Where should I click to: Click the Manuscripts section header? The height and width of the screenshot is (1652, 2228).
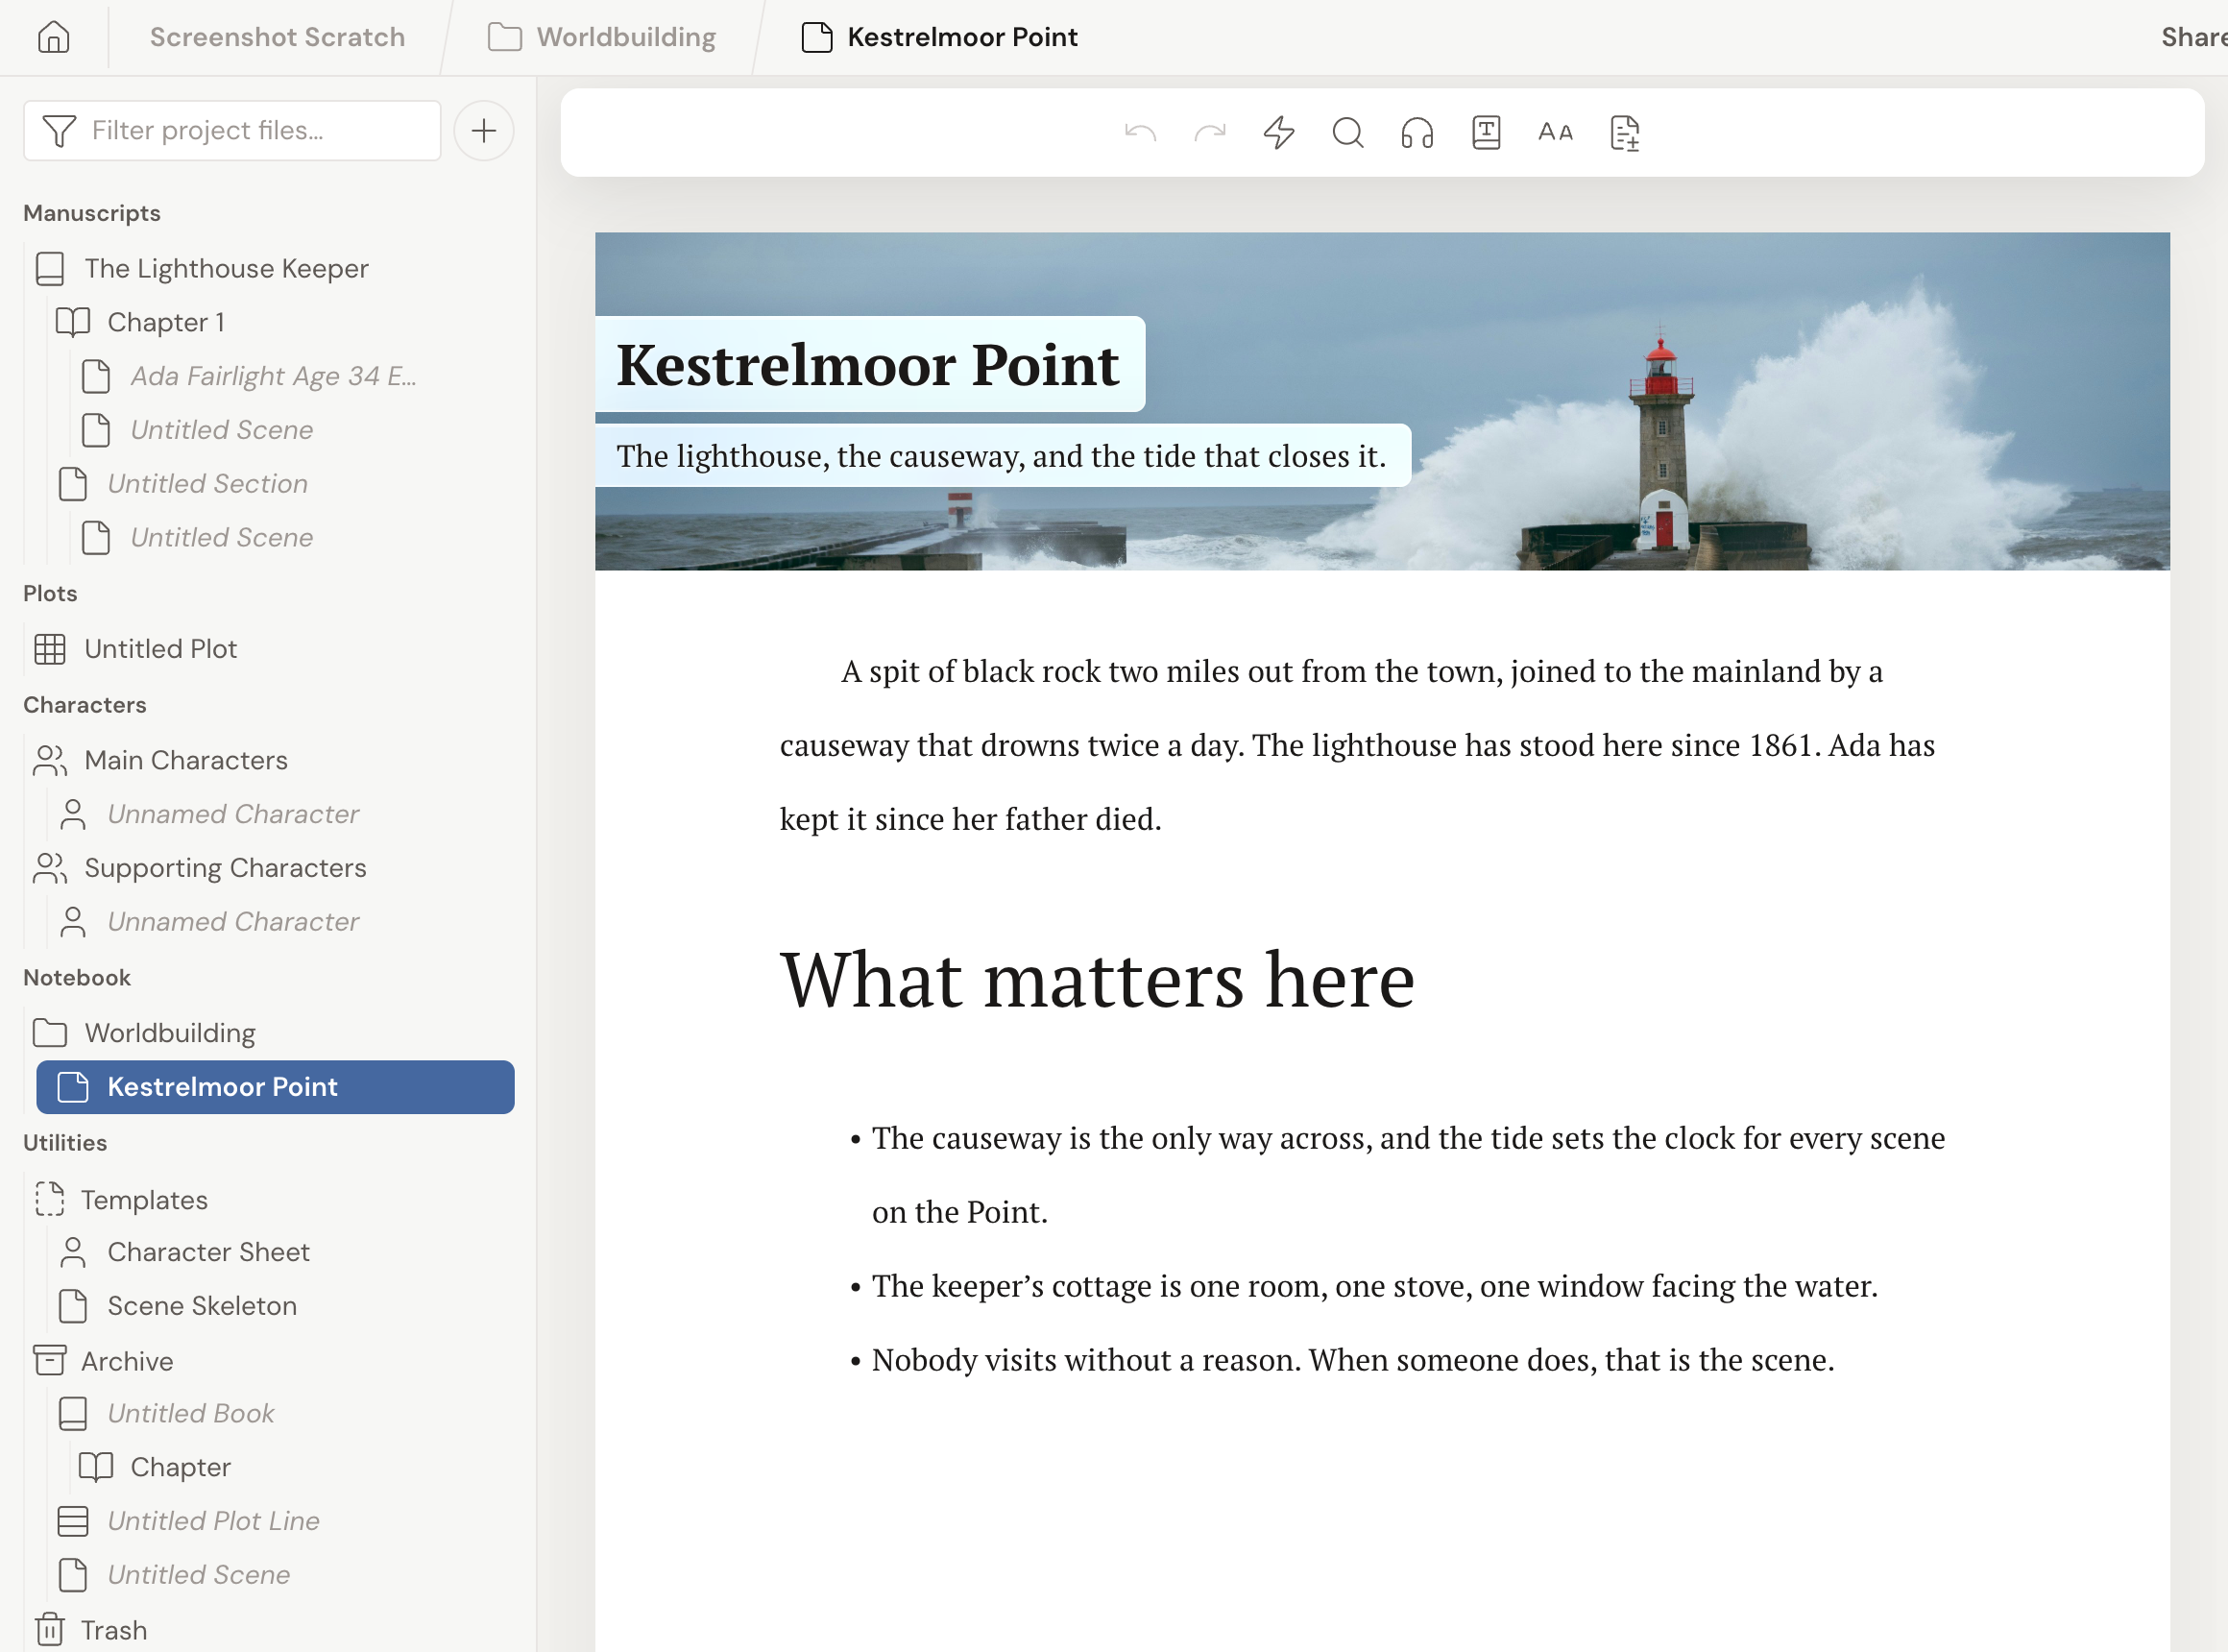(x=92, y=213)
